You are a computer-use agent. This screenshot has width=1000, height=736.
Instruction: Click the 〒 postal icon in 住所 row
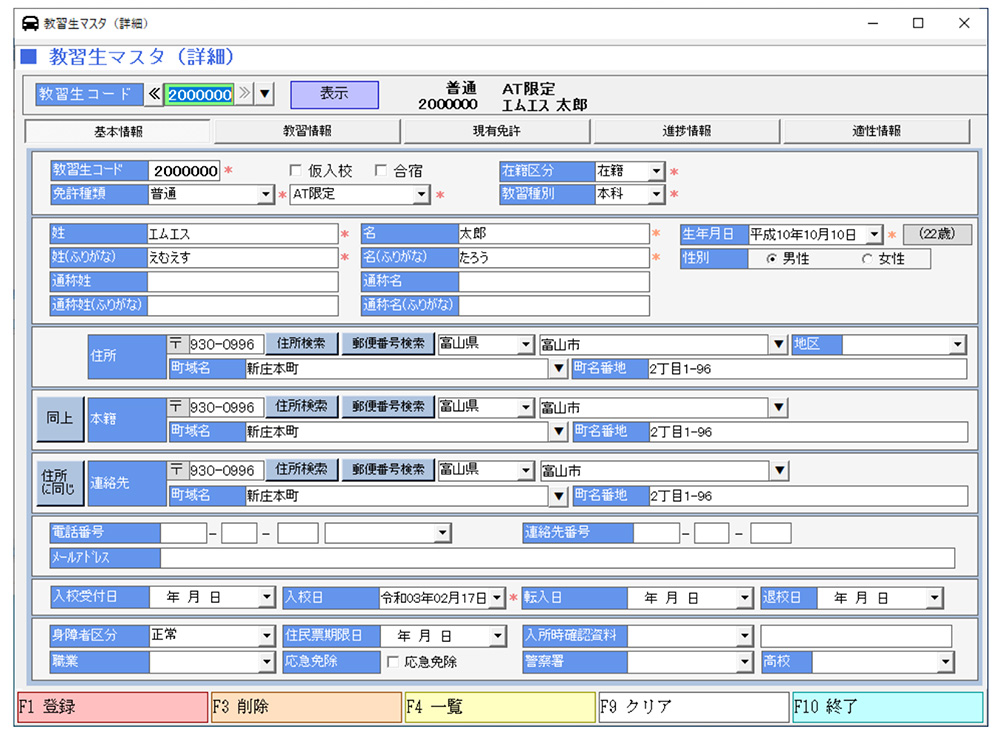177,344
